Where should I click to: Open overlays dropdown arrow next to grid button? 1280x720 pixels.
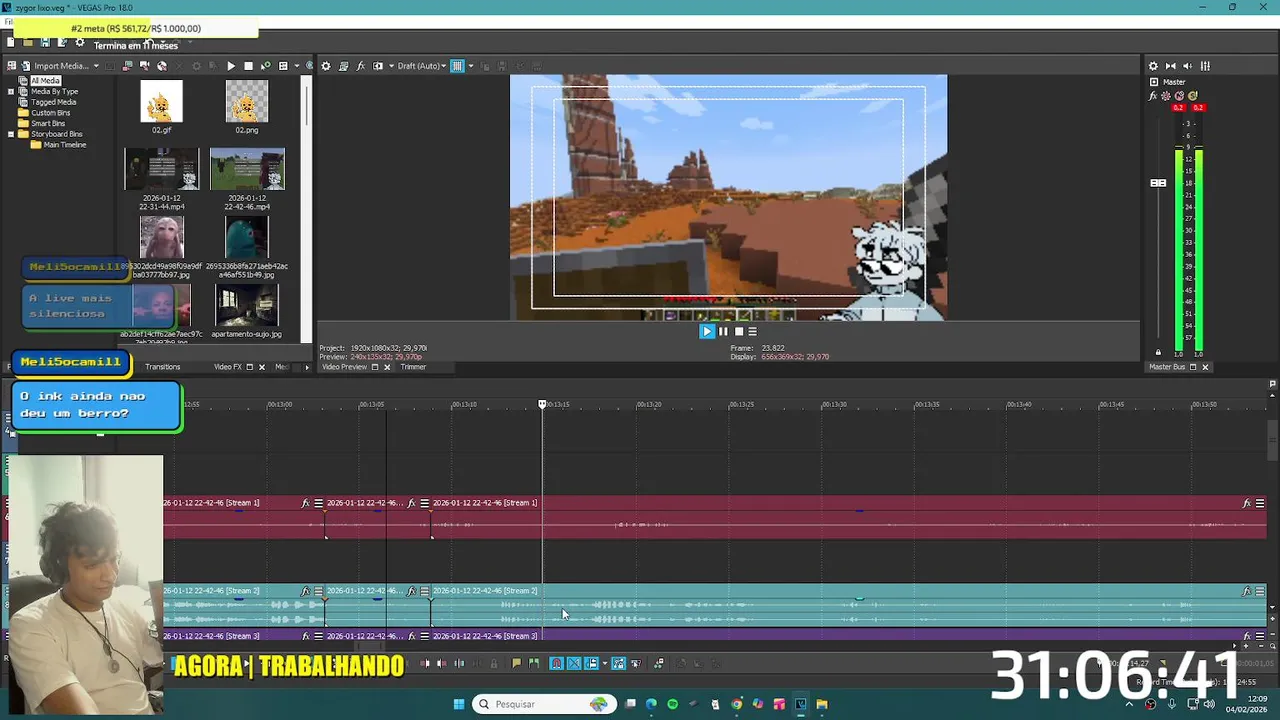[x=470, y=66]
